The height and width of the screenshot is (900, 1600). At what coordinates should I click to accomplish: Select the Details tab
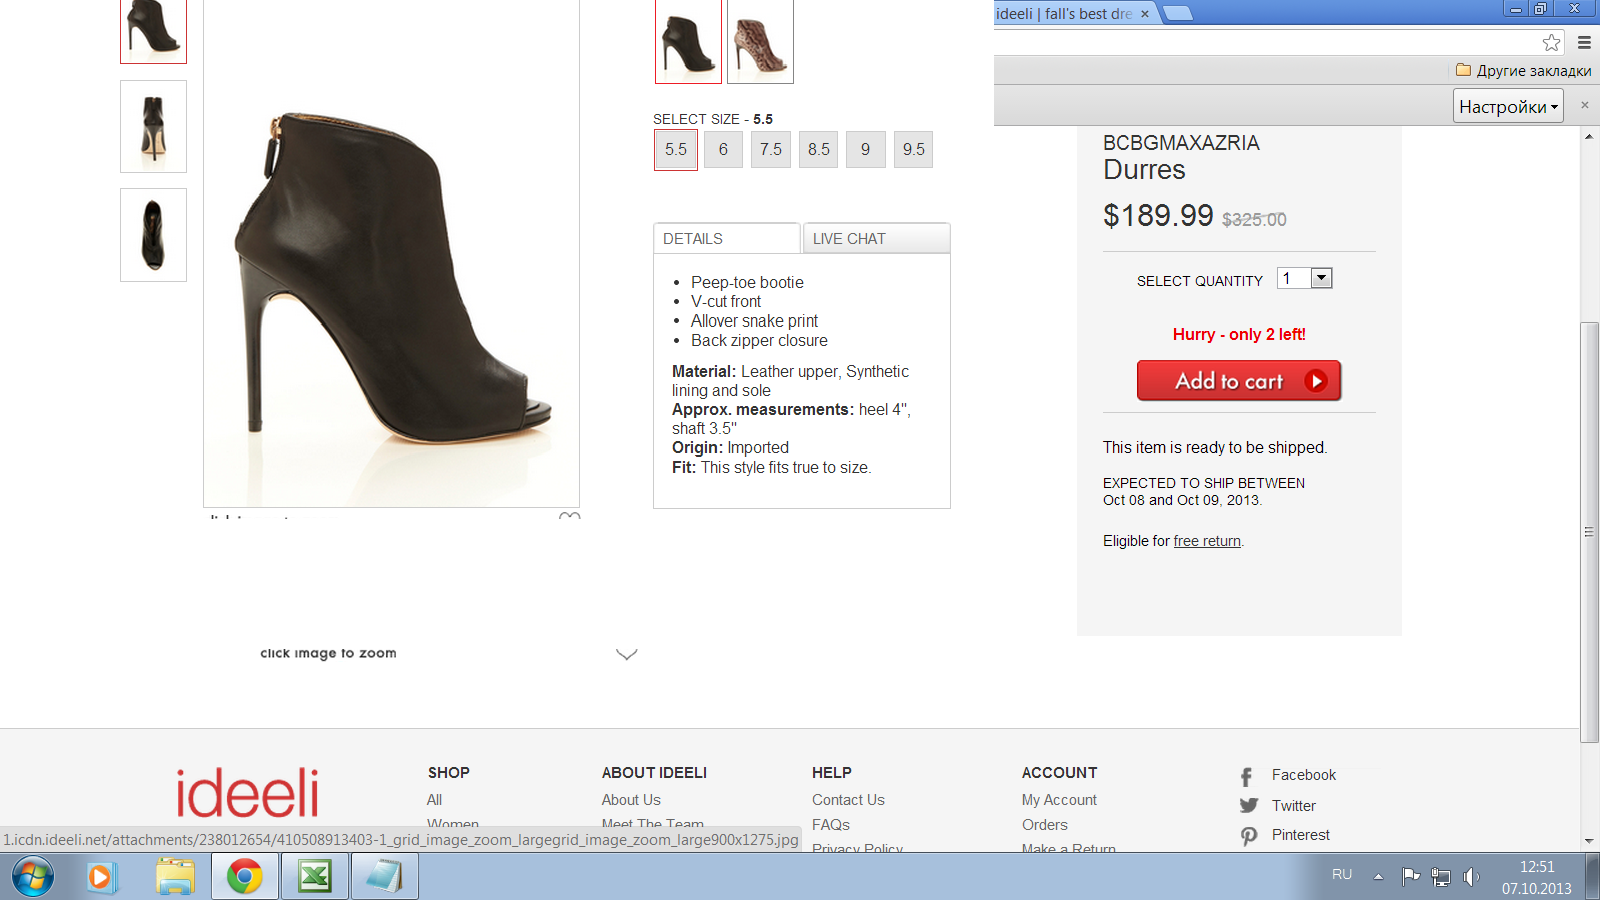[726, 239]
